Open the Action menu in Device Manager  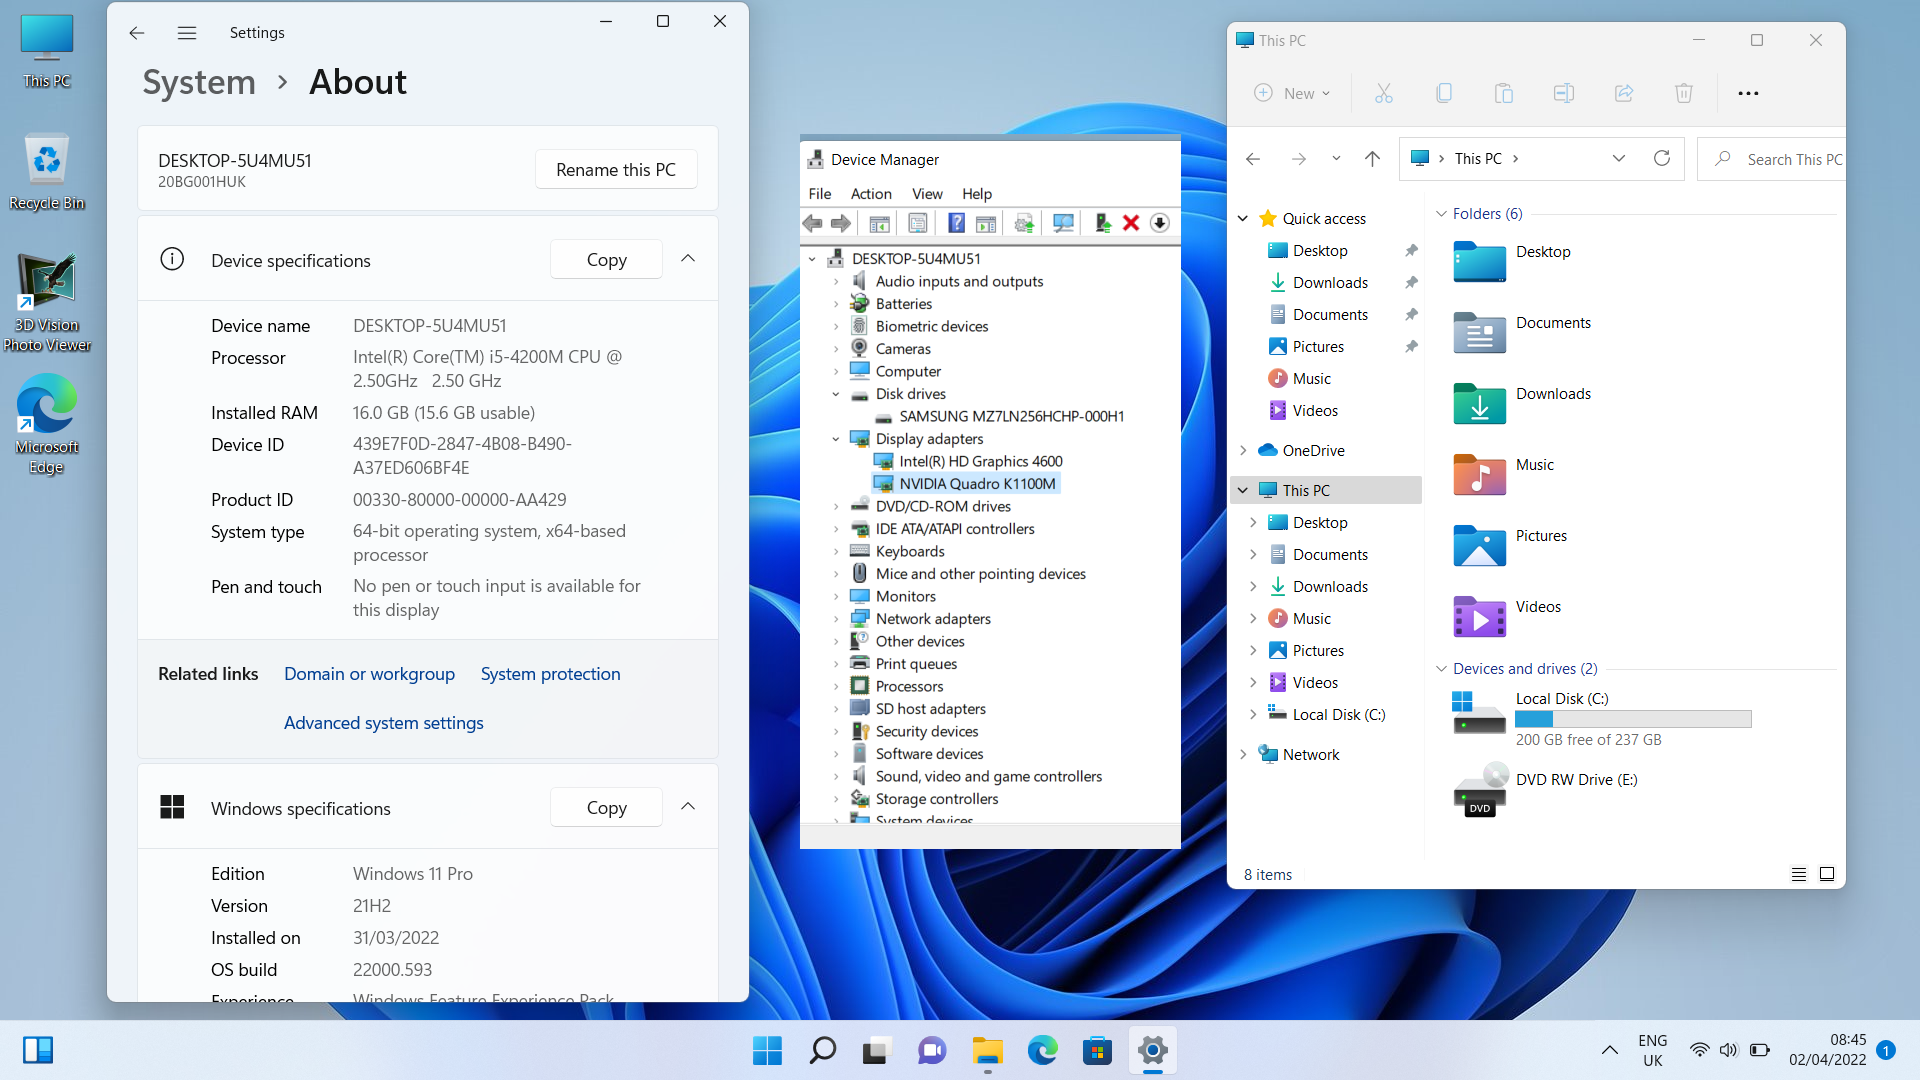pyautogui.click(x=871, y=194)
